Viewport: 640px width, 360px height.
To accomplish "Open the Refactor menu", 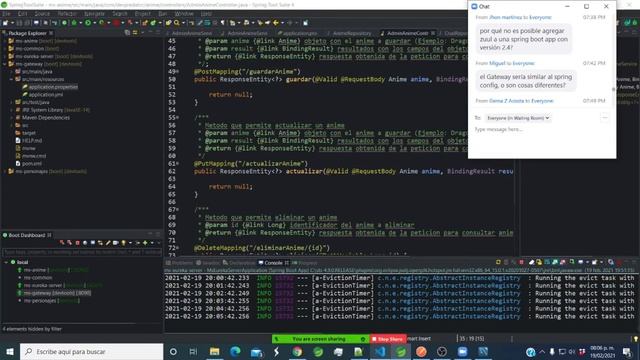I will (x=67, y=13).
